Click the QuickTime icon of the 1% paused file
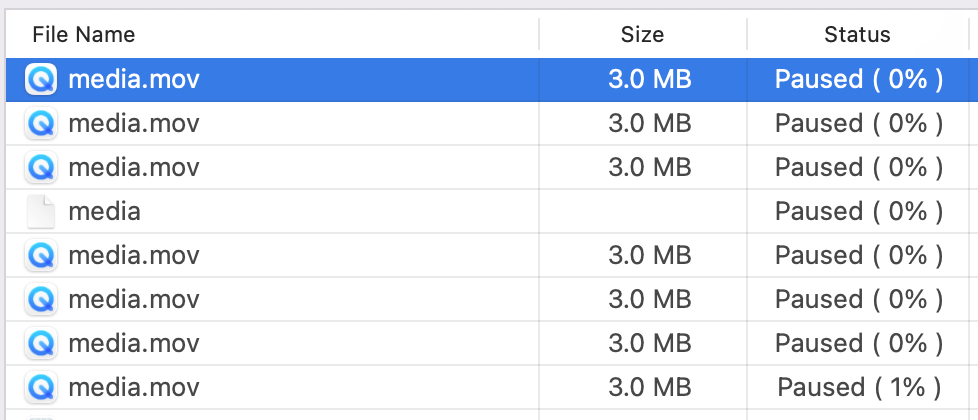Viewport: 978px width, 420px height. pos(41,387)
